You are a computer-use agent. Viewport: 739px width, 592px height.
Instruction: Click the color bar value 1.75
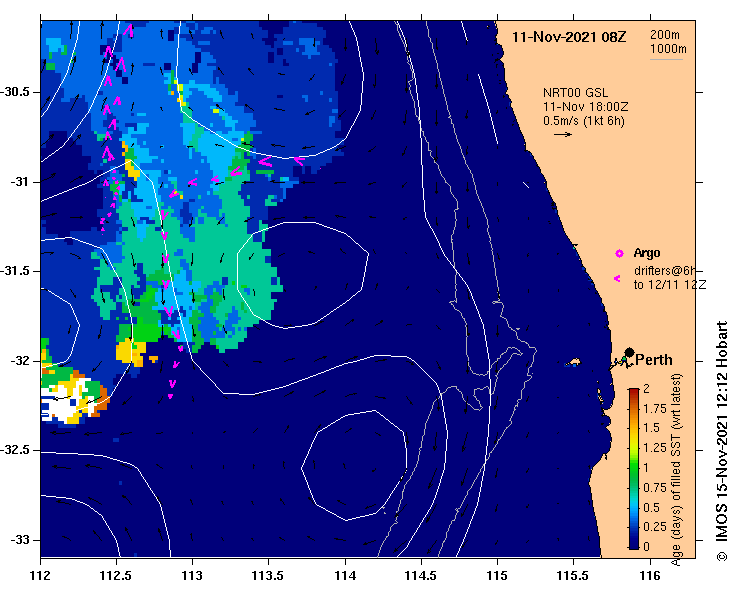[x=655, y=409]
